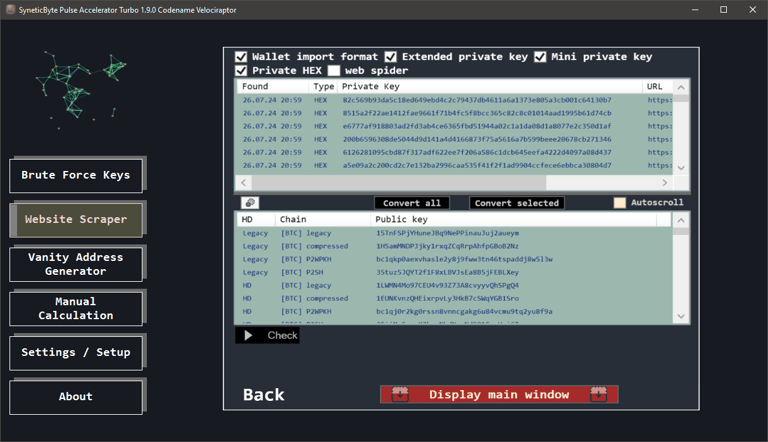Click the Type column header

click(323, 86)
